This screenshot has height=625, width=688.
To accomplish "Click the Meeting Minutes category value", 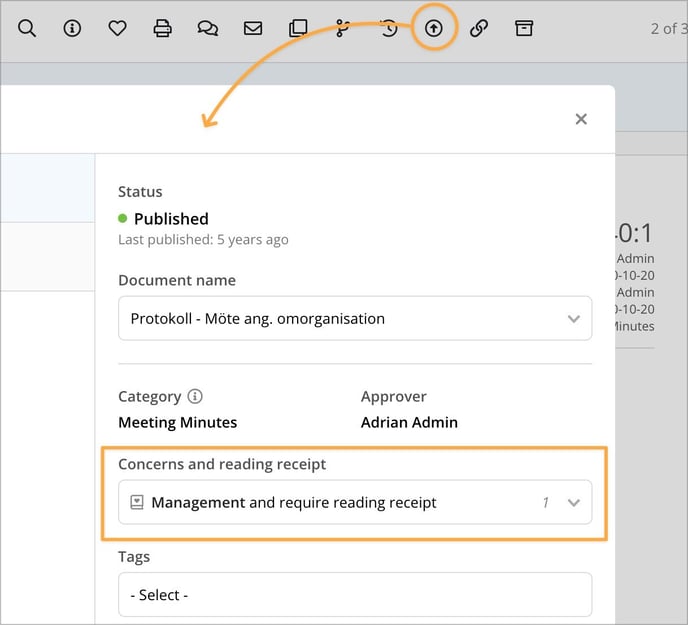I will click(178, 422).
